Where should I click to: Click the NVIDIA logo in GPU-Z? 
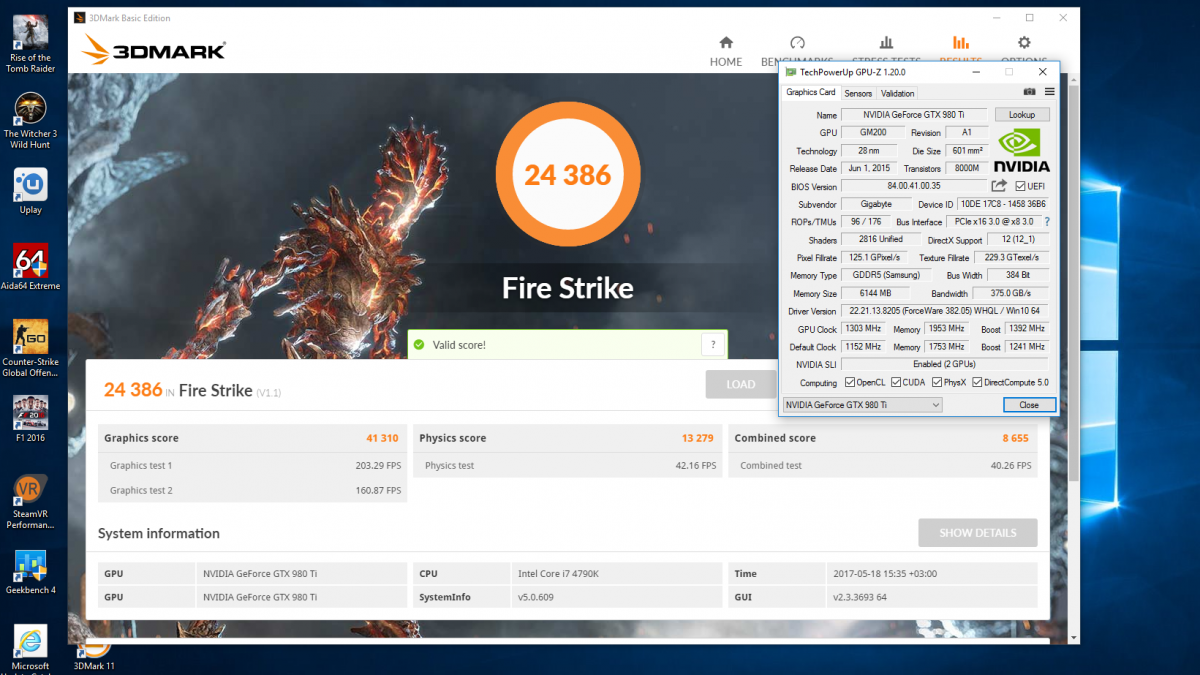(x=1021, y=150)
